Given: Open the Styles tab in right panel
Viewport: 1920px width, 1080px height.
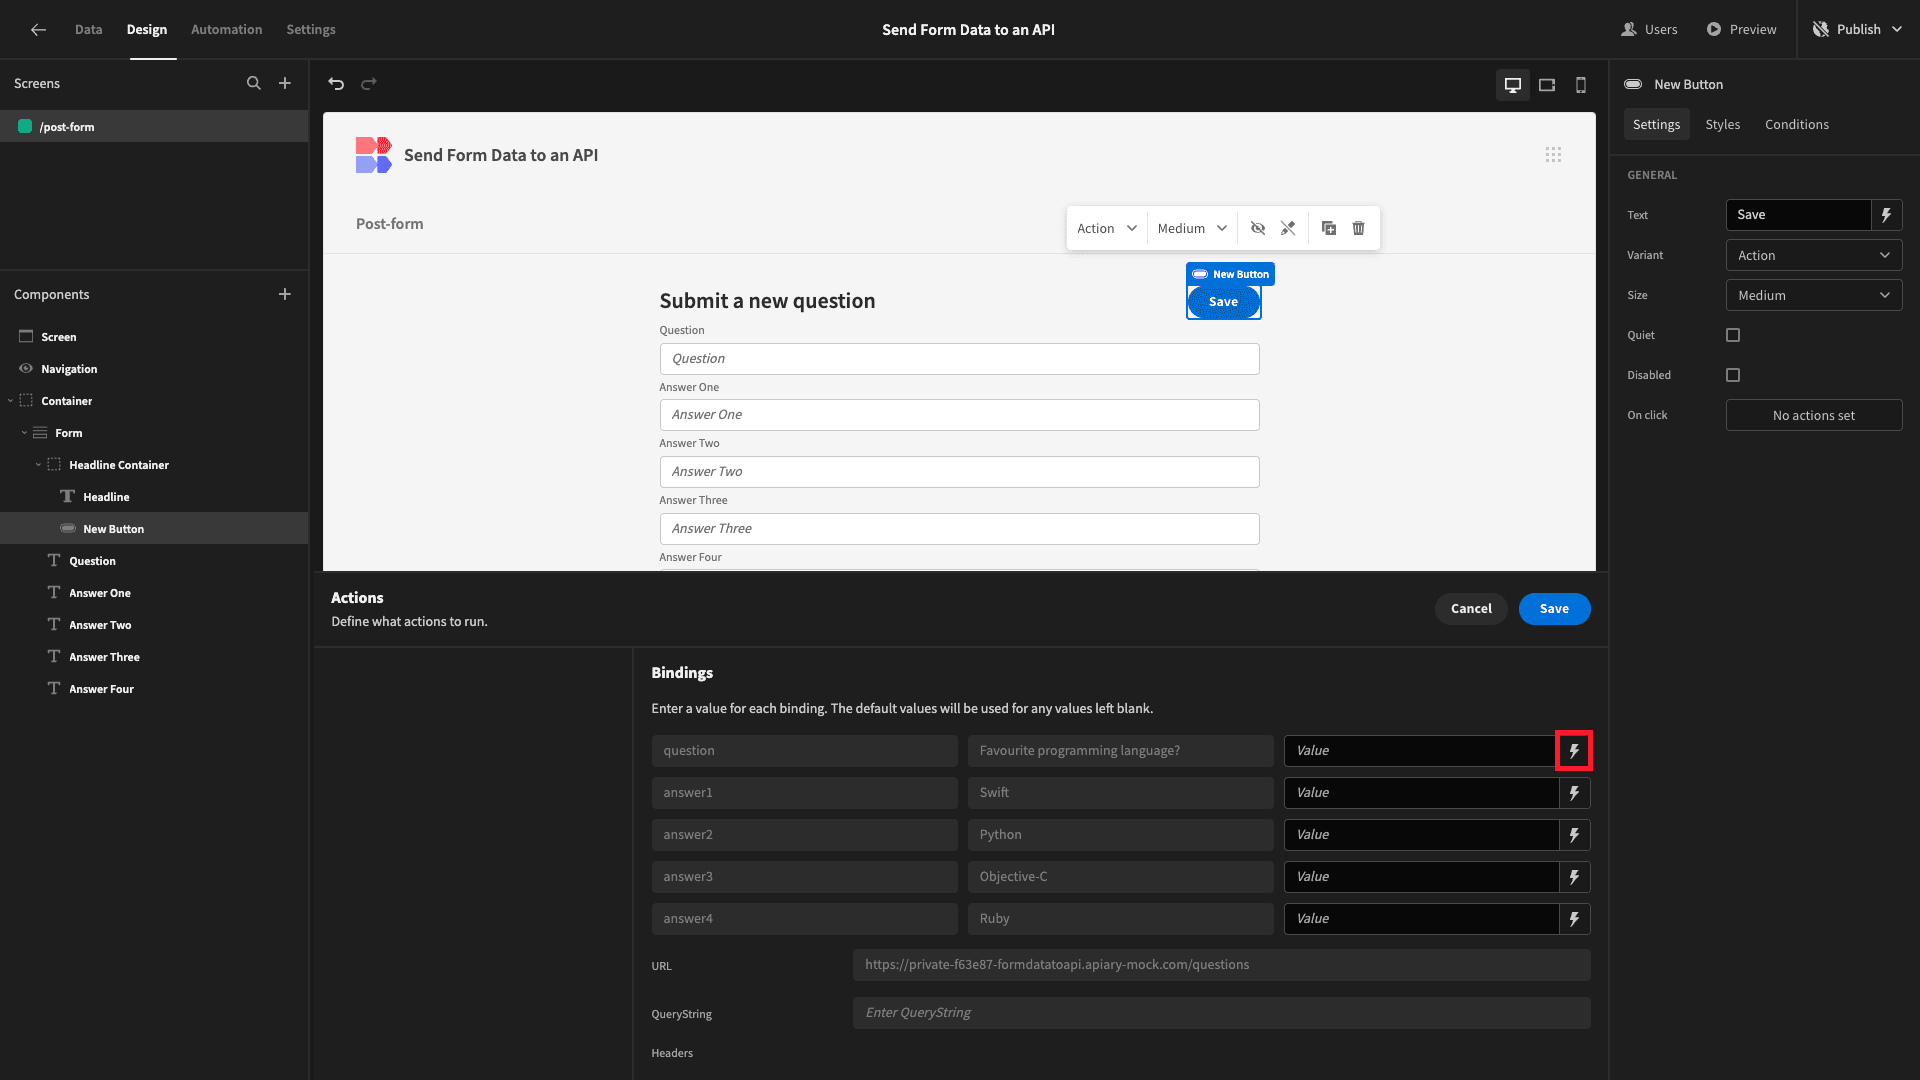Looking at the screenshot, I should click(1723, 124).
